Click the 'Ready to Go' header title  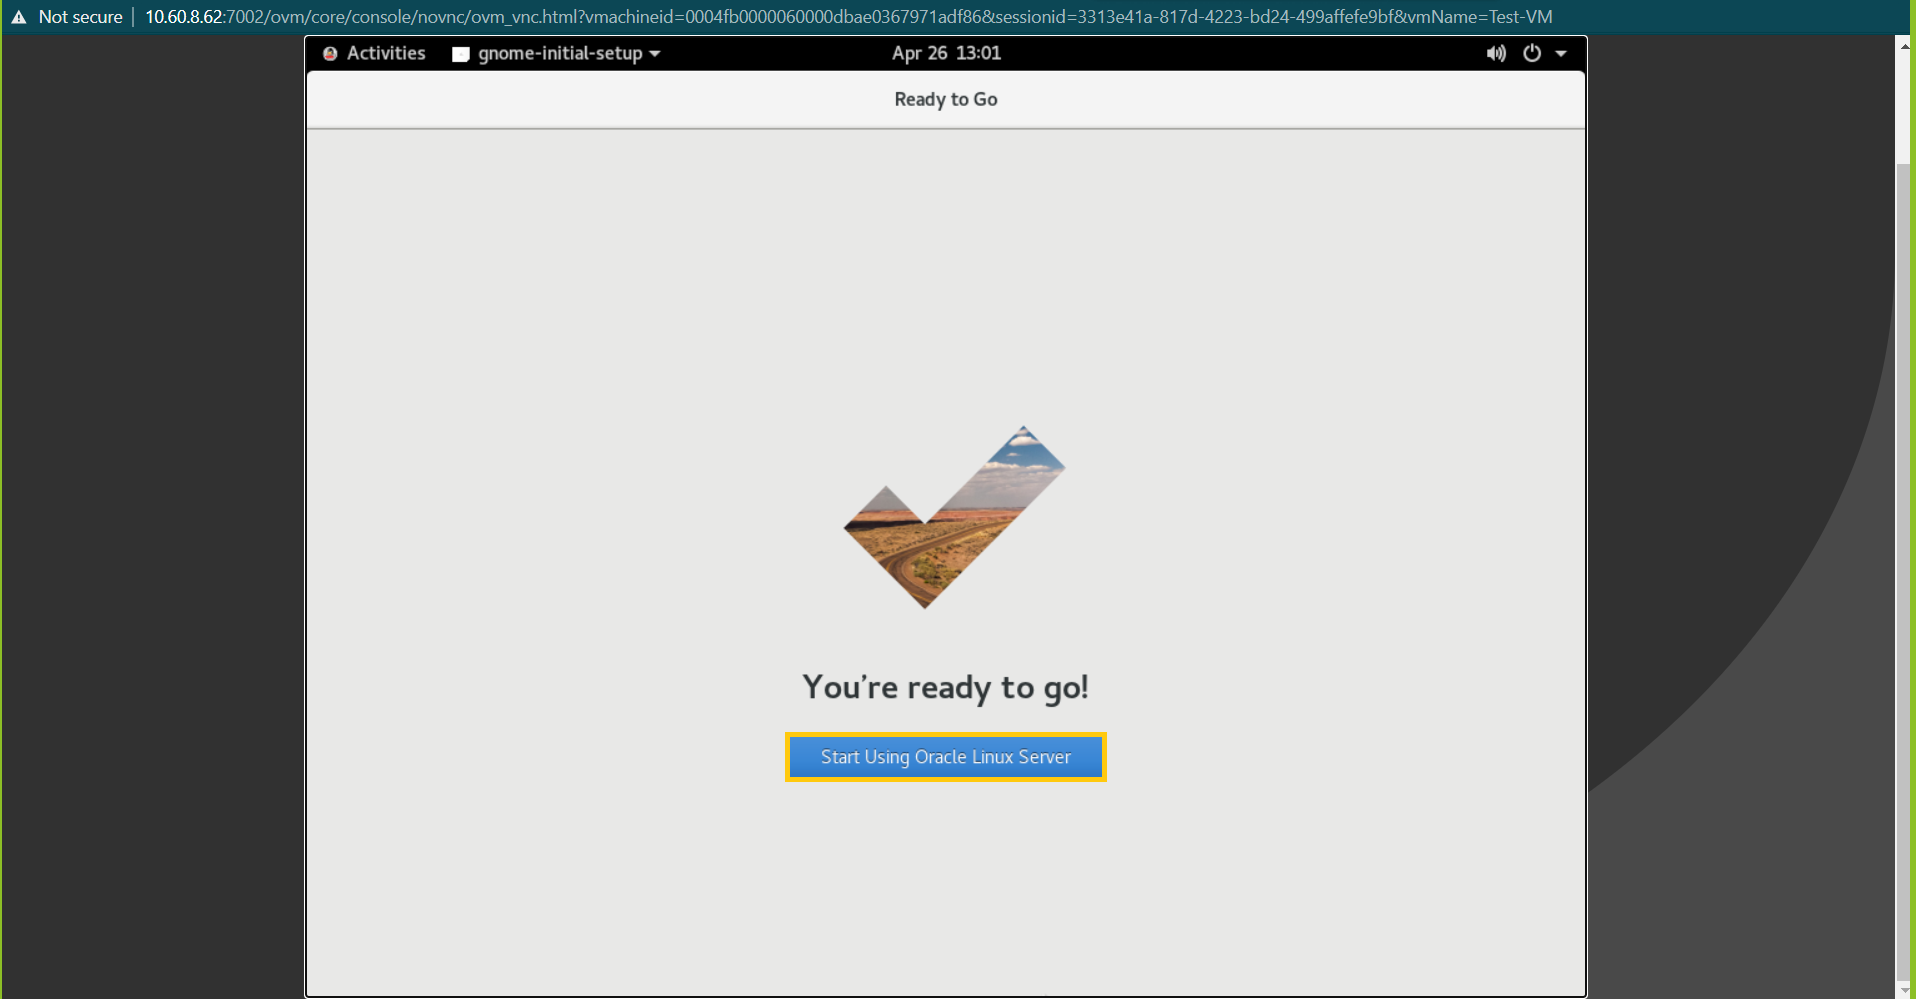(x=946, y=99)
